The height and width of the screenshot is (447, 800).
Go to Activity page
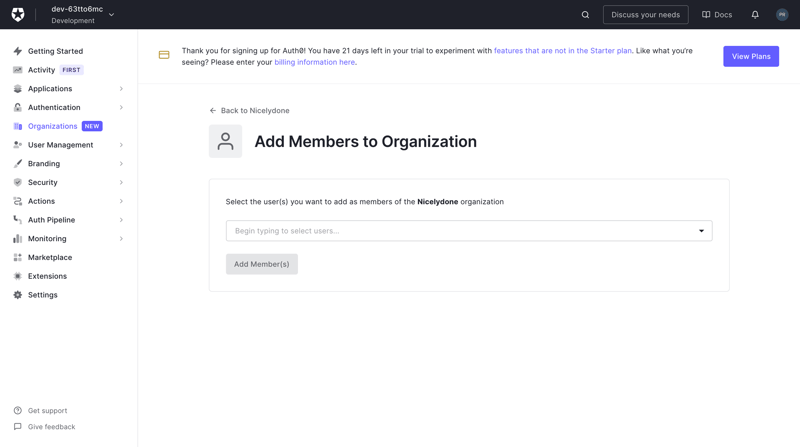(41, 70)
